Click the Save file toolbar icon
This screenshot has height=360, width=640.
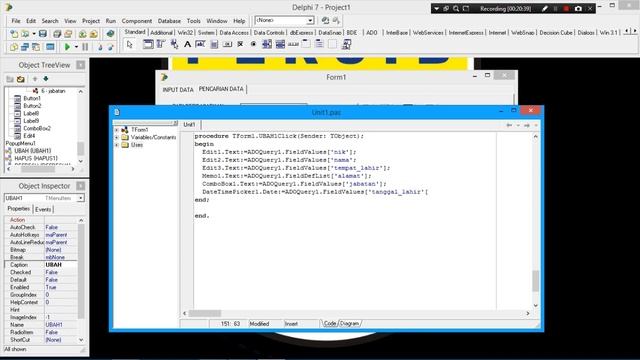pos(42,34)
